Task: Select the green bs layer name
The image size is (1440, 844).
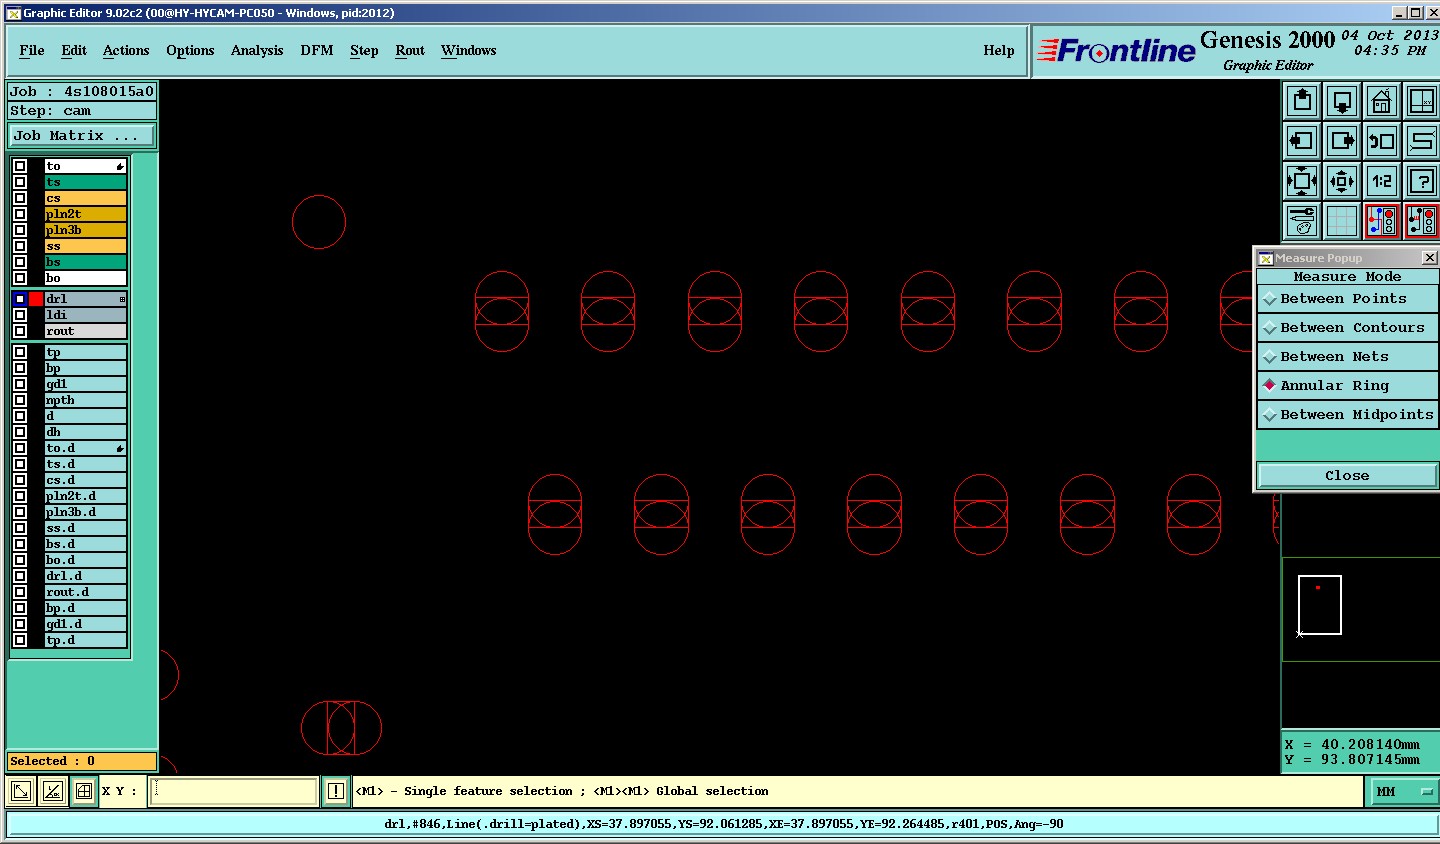Action: tap(86, 262)
